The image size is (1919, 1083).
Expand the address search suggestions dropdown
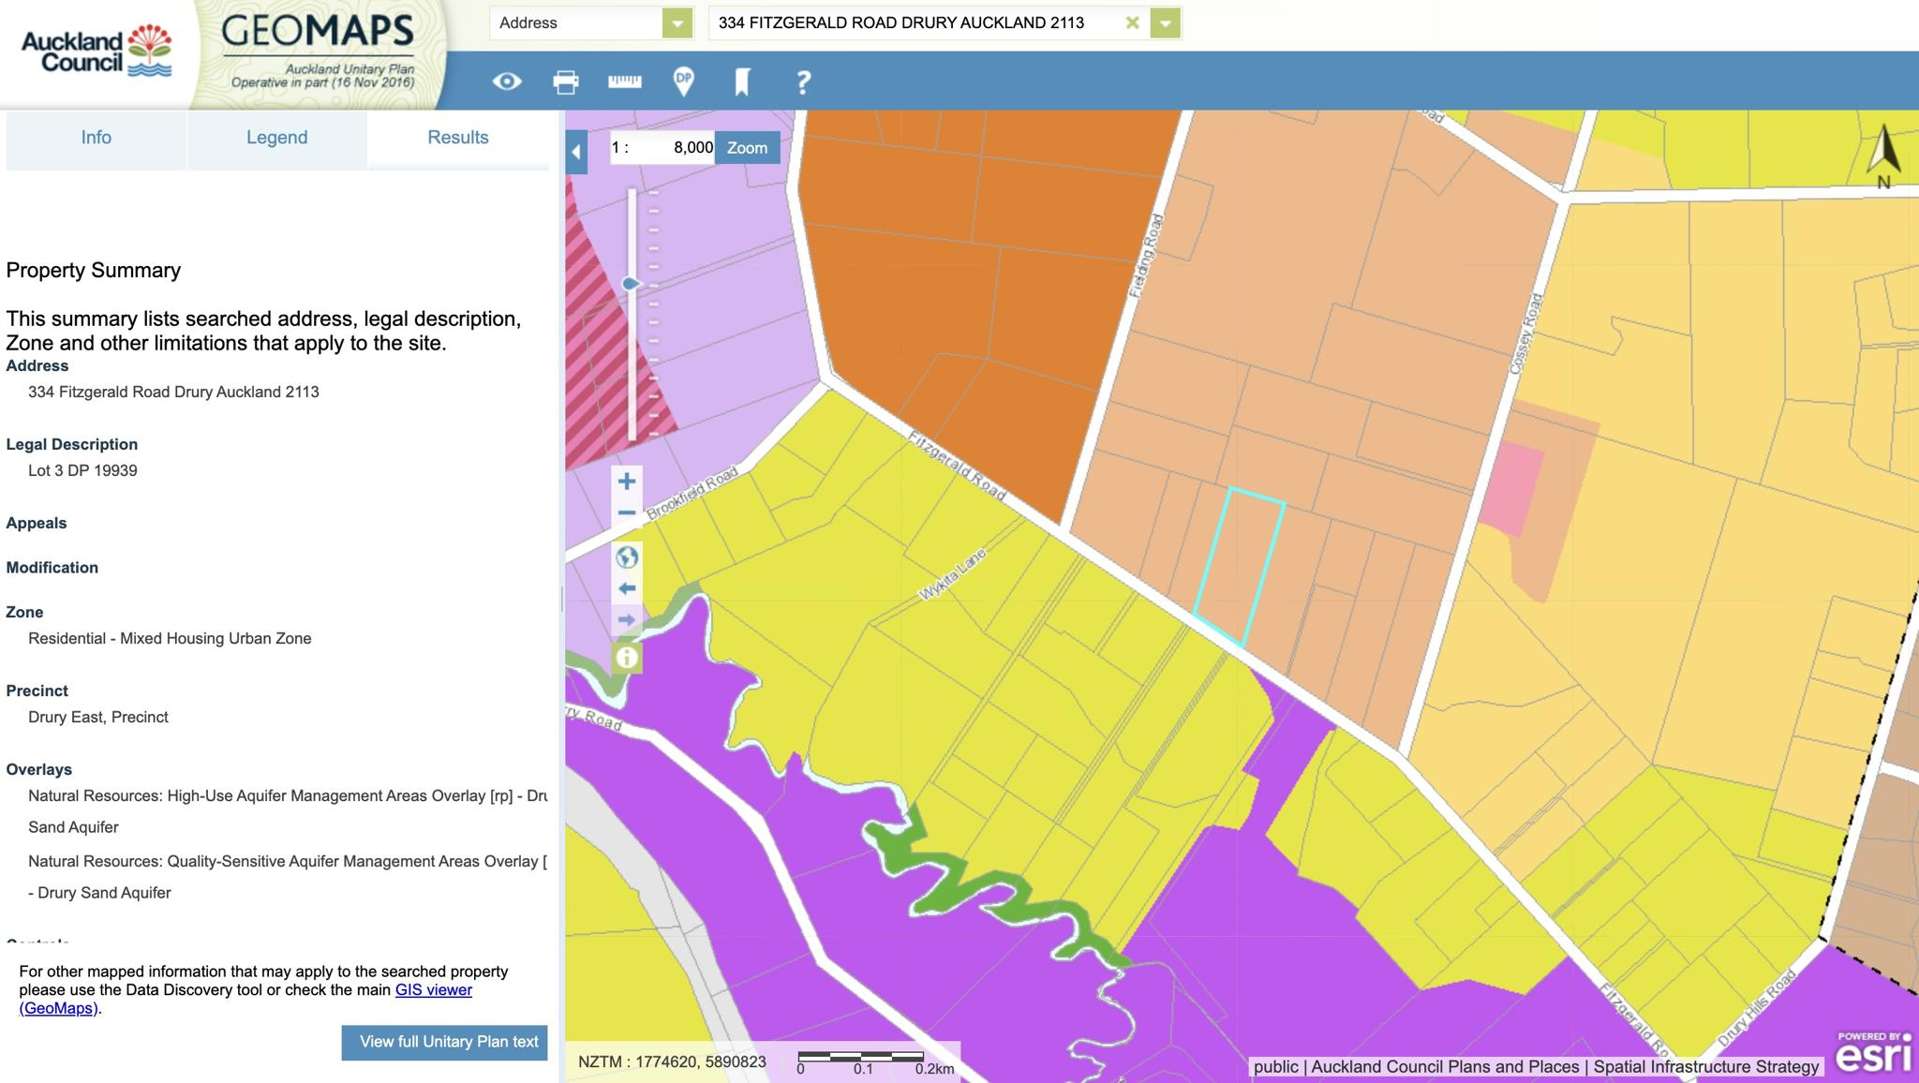[x=1165, y=23]
